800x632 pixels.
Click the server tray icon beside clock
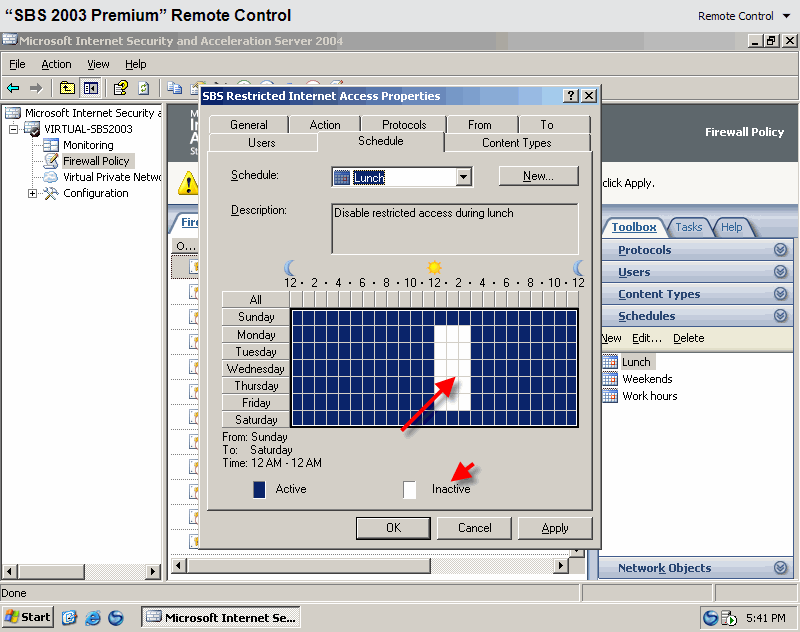(x=729, y=618)
